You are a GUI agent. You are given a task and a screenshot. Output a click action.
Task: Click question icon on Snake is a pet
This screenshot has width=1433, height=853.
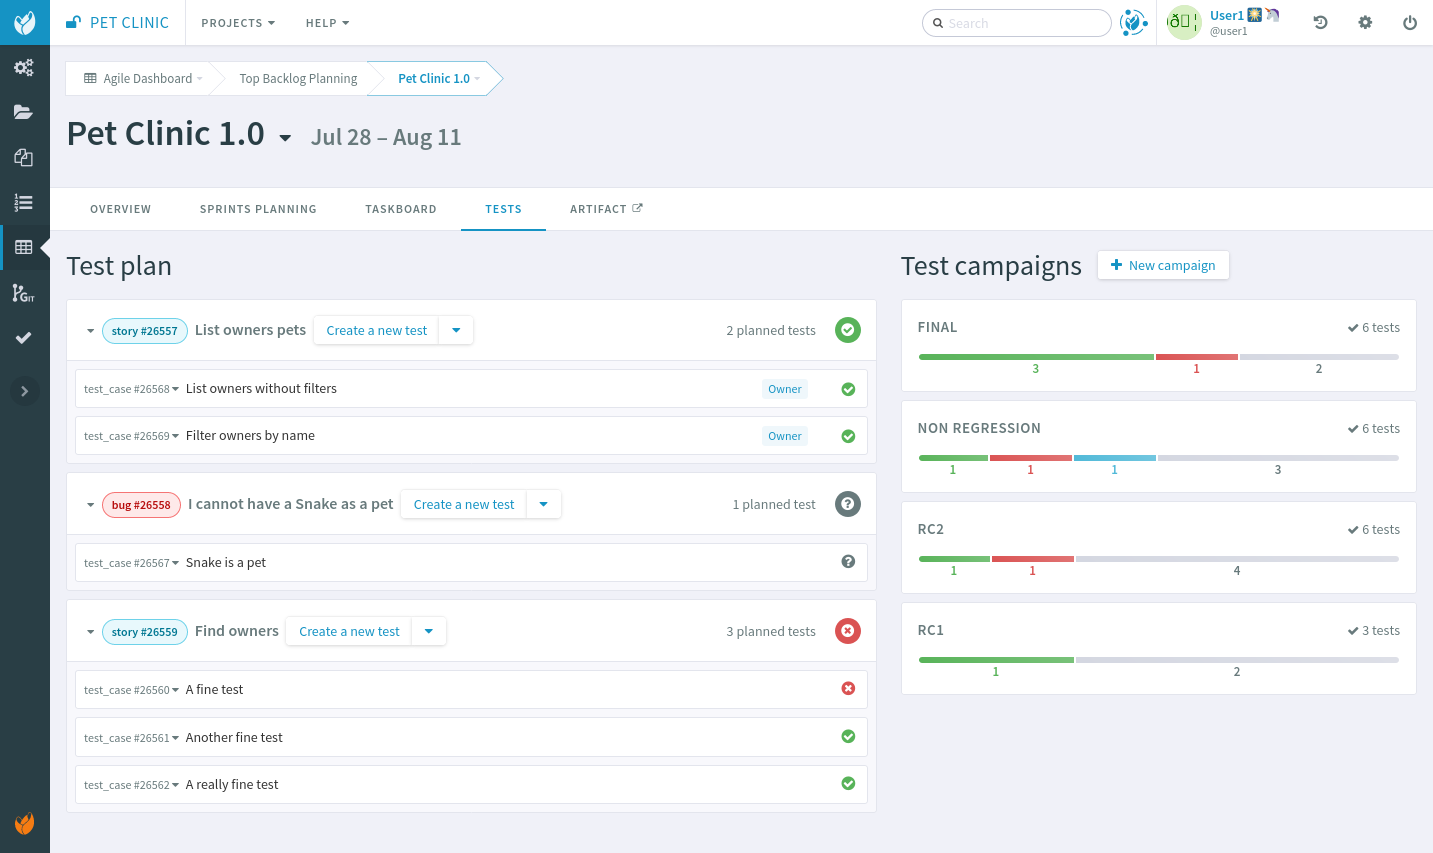pyautogui.click(x=848, y=562)
